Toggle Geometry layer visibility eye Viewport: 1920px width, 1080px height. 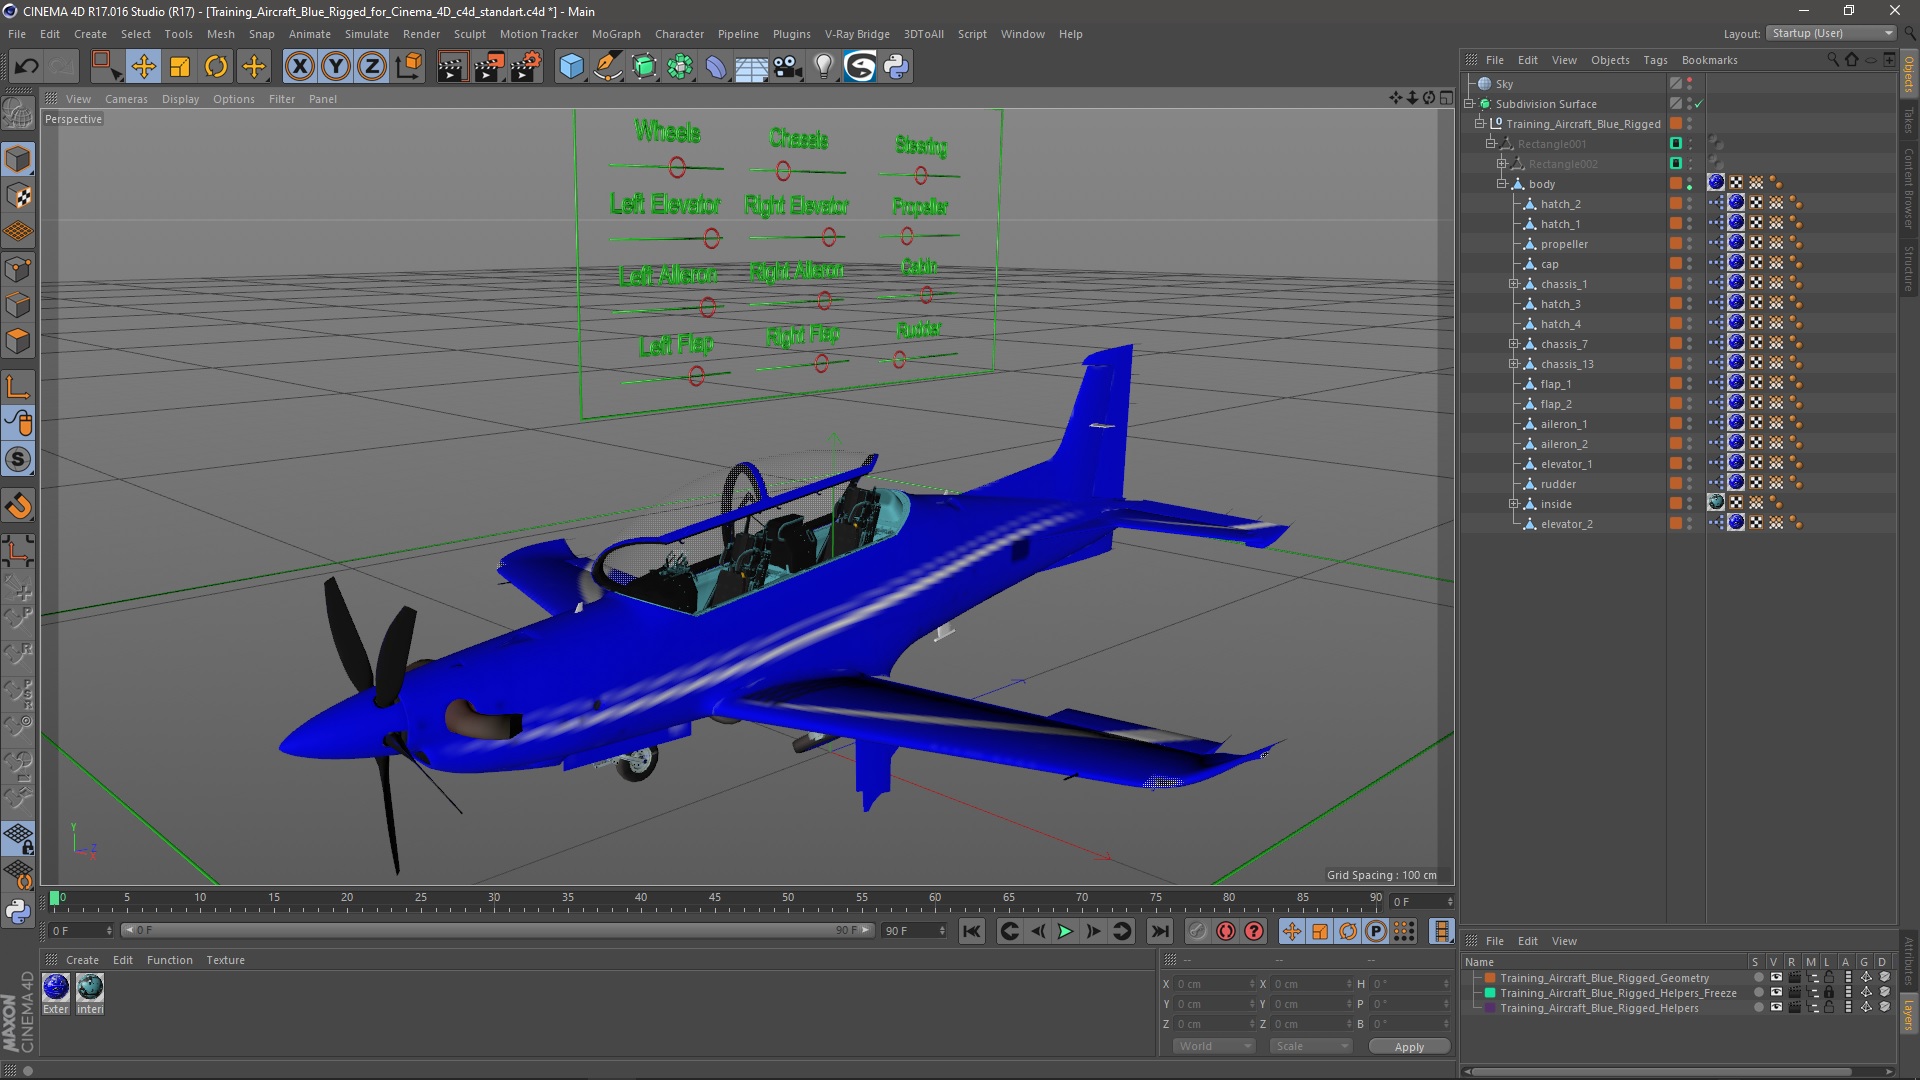coord(1776,978)
